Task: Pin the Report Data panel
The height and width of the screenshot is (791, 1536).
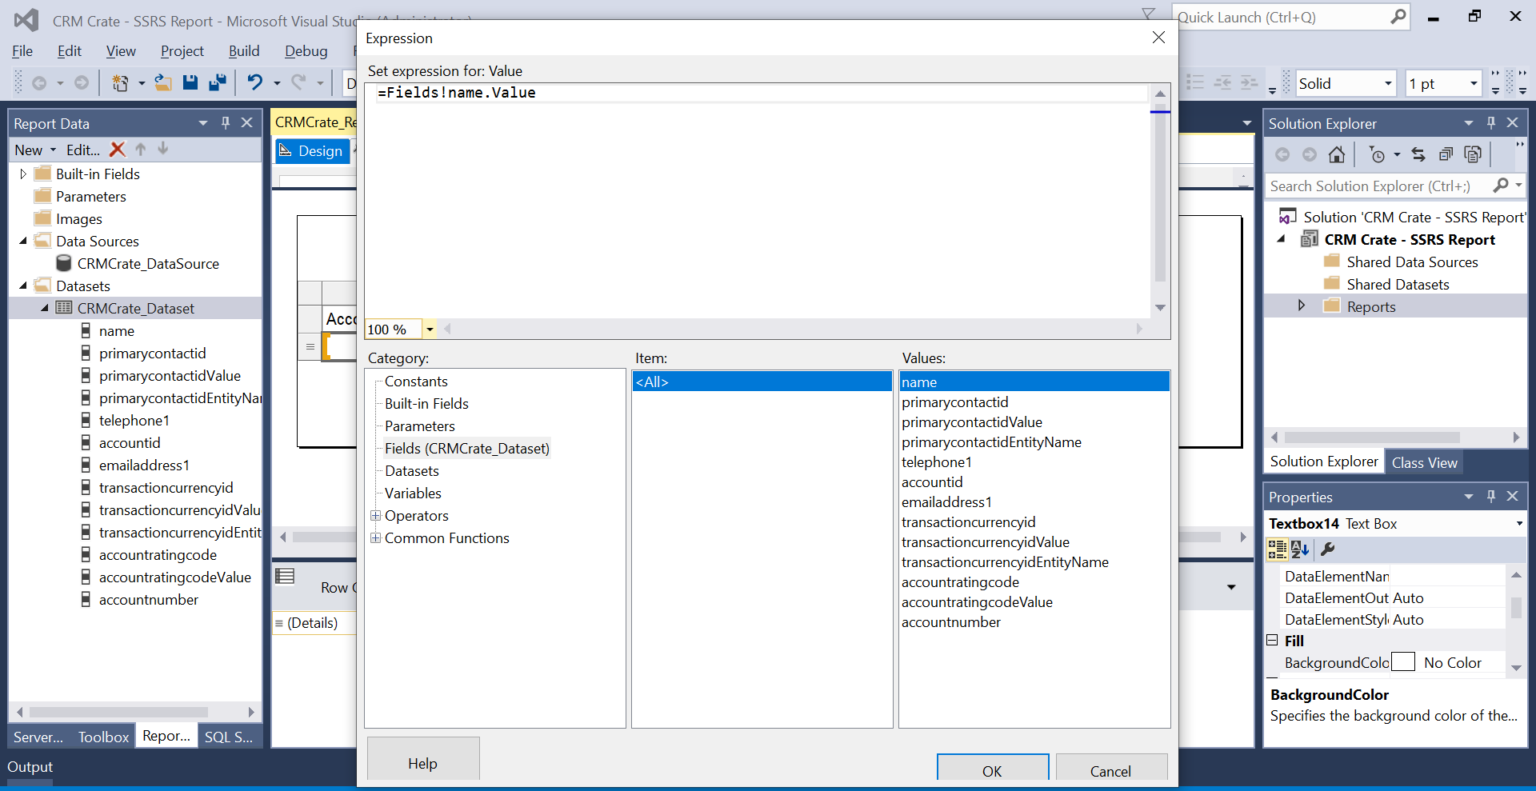Action: pos(226,122)
